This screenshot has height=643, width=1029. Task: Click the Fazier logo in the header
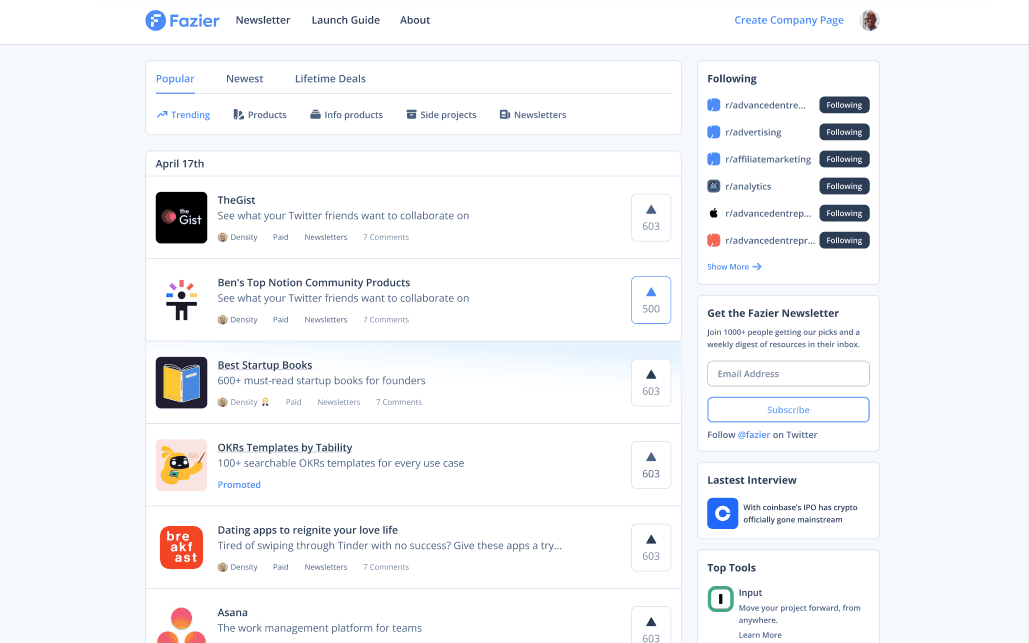tap(182, 20)
